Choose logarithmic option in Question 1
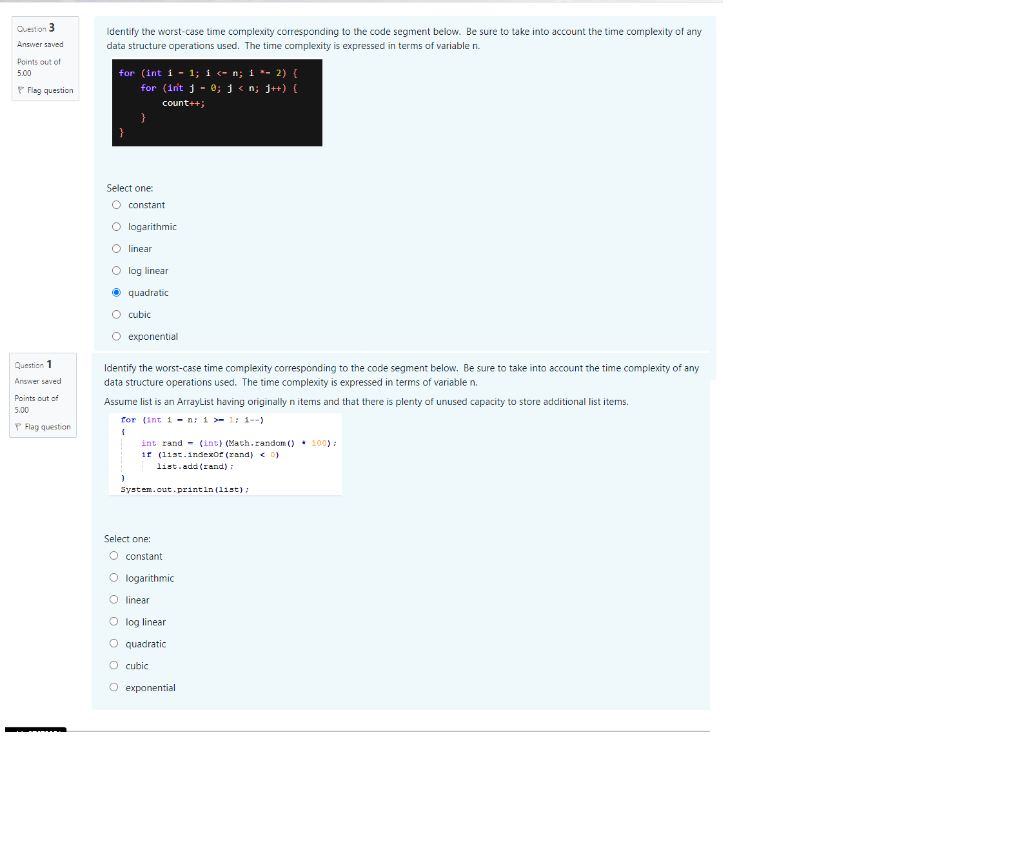 pos(114,578)
